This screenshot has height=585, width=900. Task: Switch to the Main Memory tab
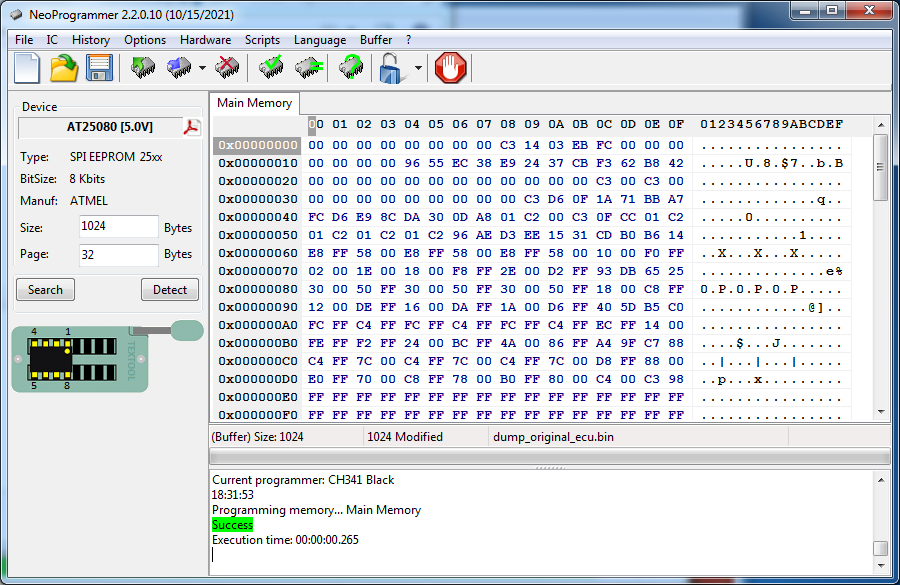pyautogui.click(x=255, y=103)
